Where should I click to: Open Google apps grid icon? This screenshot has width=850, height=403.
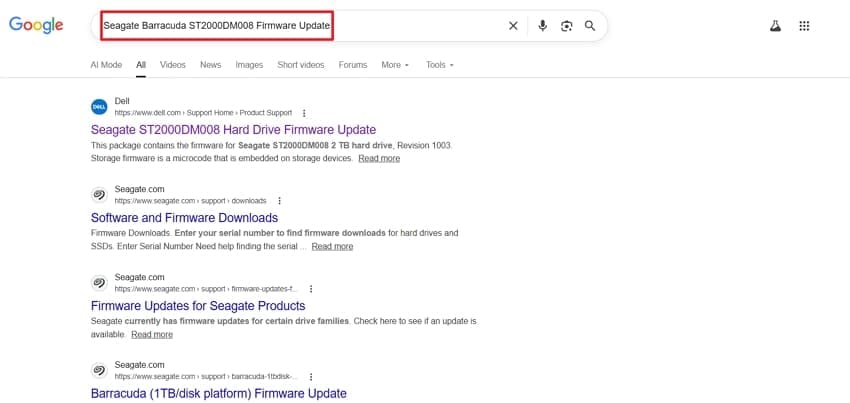click(x=804, y=26)
